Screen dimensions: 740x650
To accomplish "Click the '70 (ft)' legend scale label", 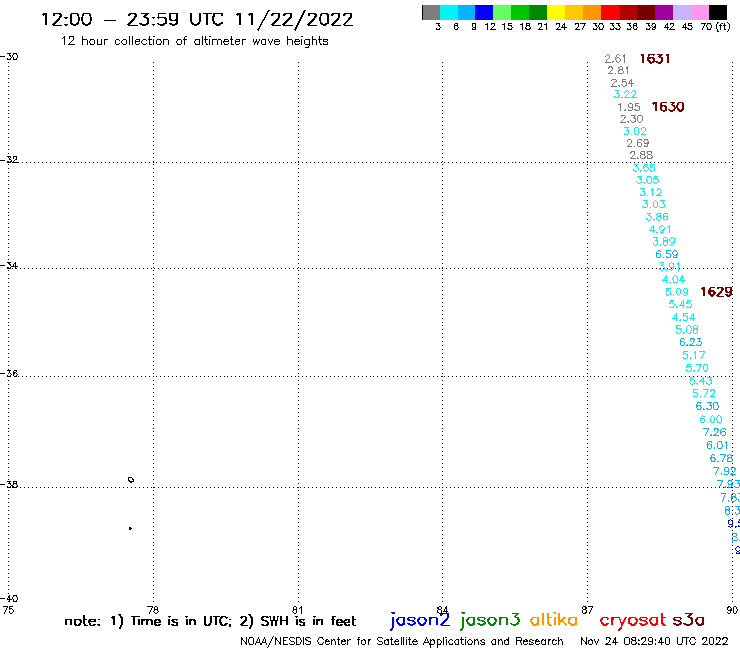I will click(x=715, y=27).
